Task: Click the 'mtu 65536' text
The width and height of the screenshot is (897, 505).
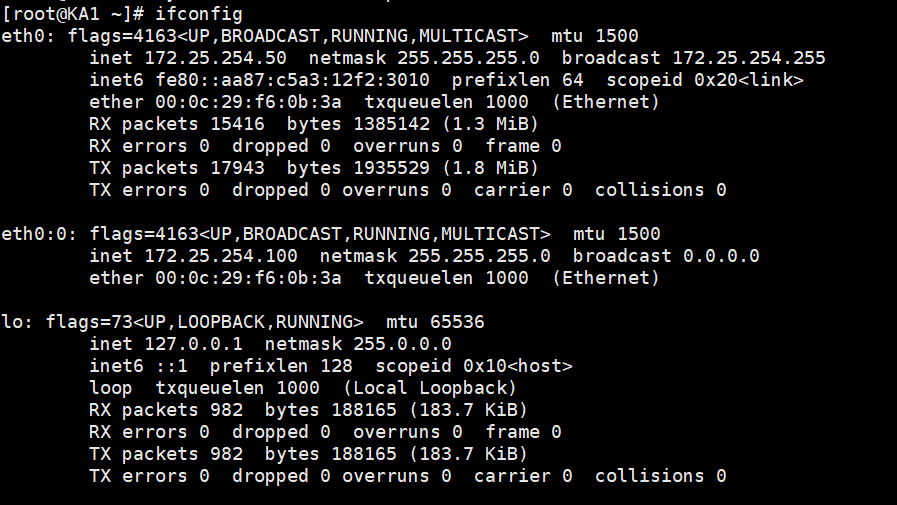Action: (435, 322)
